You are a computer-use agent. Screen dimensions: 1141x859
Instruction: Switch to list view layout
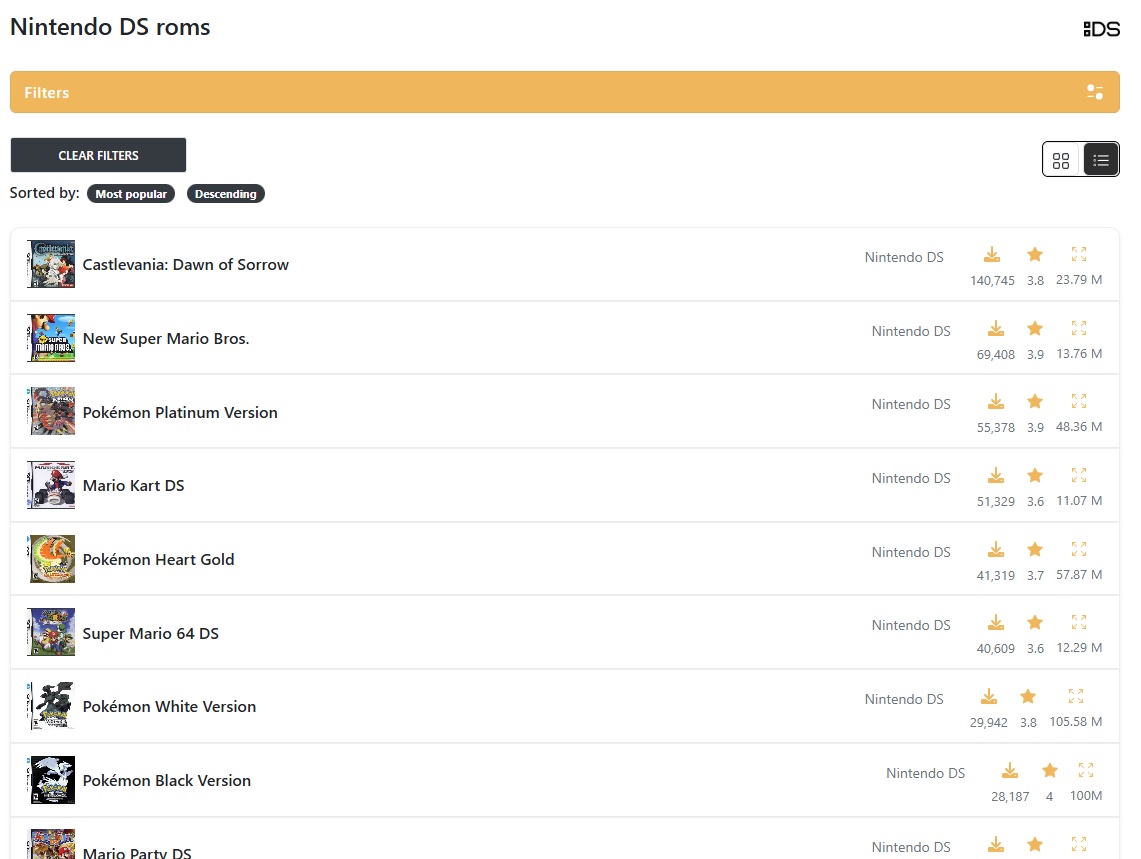point(1100,160)
